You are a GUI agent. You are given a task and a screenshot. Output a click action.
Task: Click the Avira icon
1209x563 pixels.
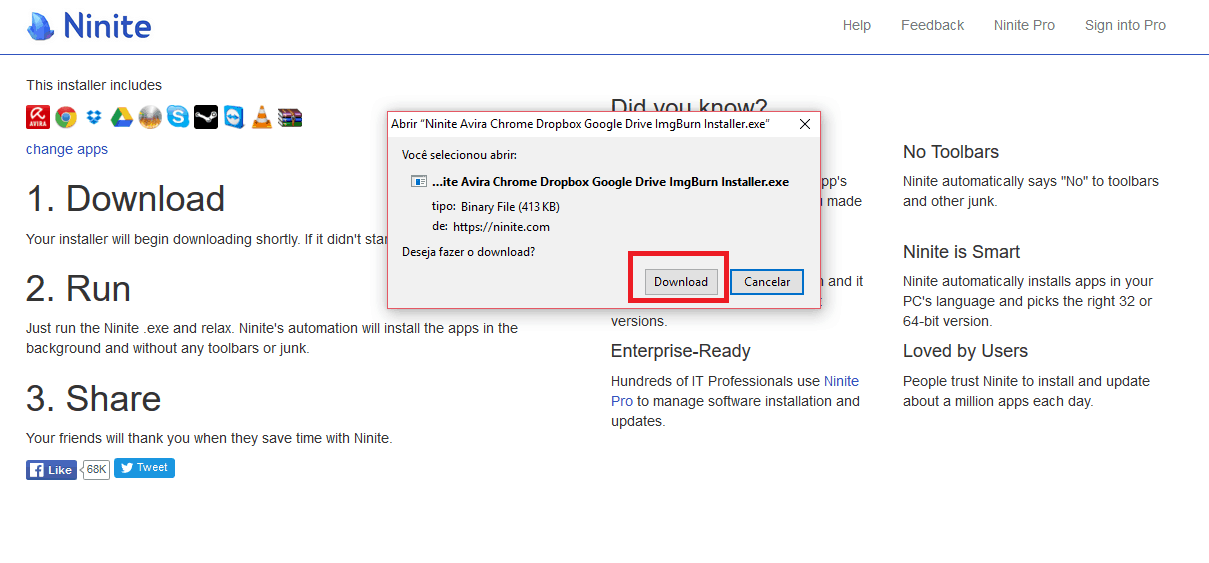pyautogui.click(x=38, y=117)
